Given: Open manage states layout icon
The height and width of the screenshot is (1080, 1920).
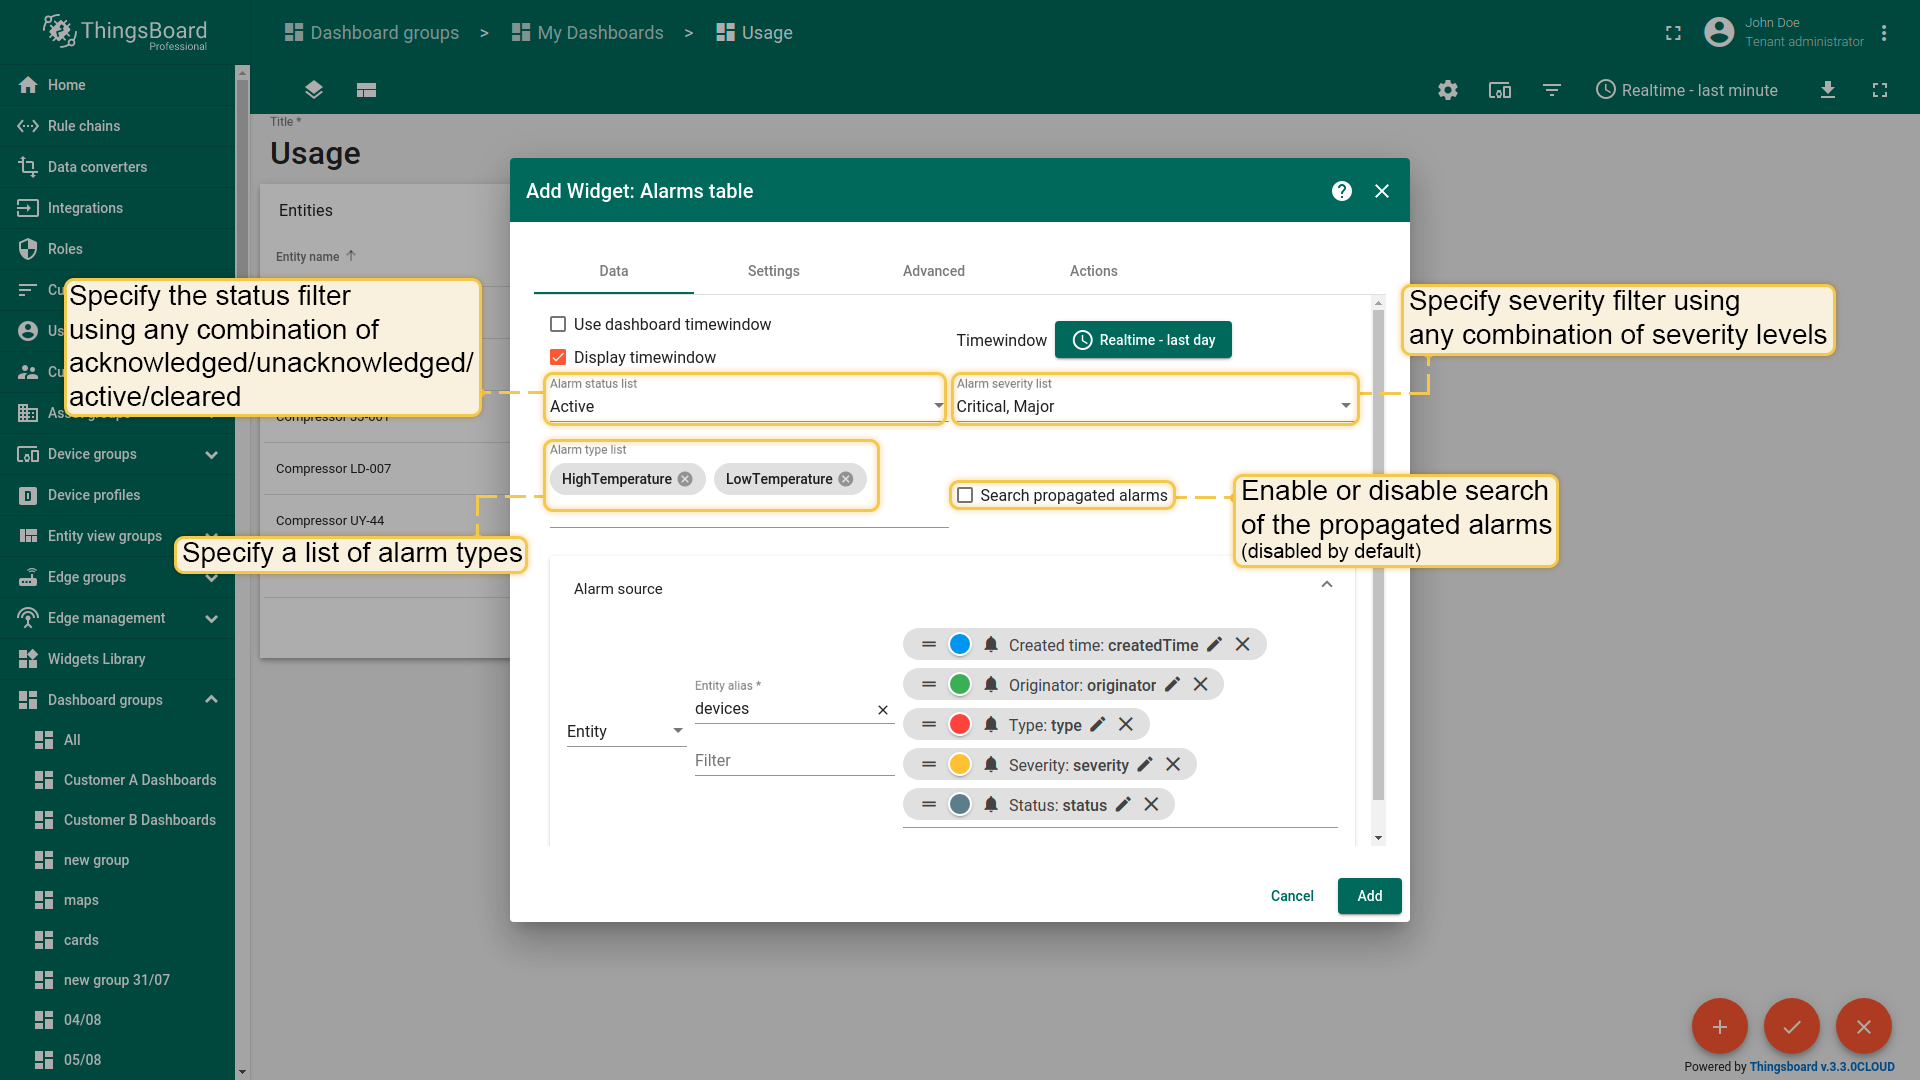Looking at the screenshot, I should point(366,90).
